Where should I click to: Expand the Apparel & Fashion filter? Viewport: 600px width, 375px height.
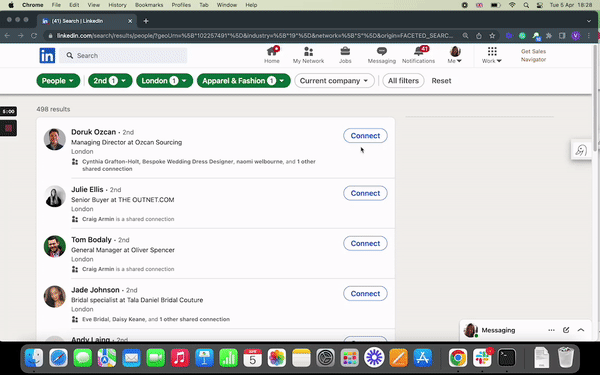pyautogui.click(x=244, y=81)
